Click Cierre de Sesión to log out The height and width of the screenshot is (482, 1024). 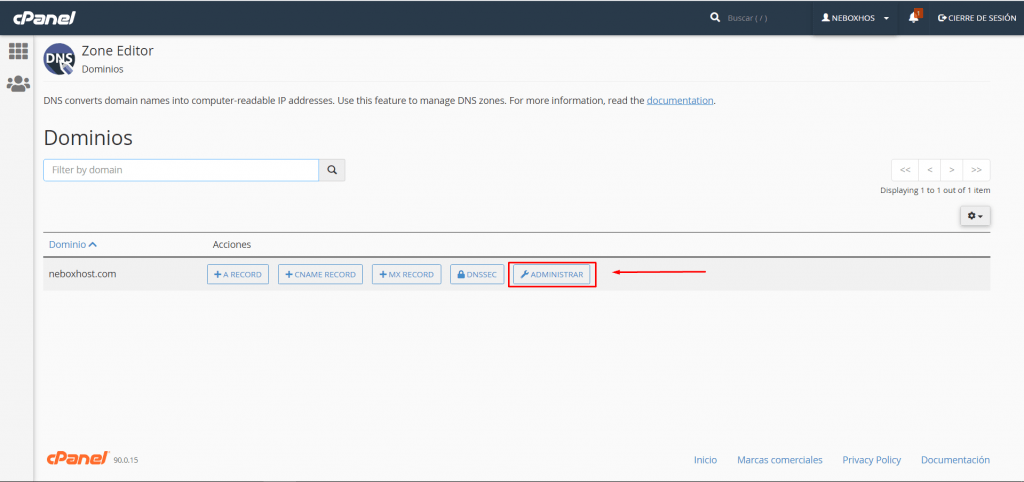tap(976, 18)
